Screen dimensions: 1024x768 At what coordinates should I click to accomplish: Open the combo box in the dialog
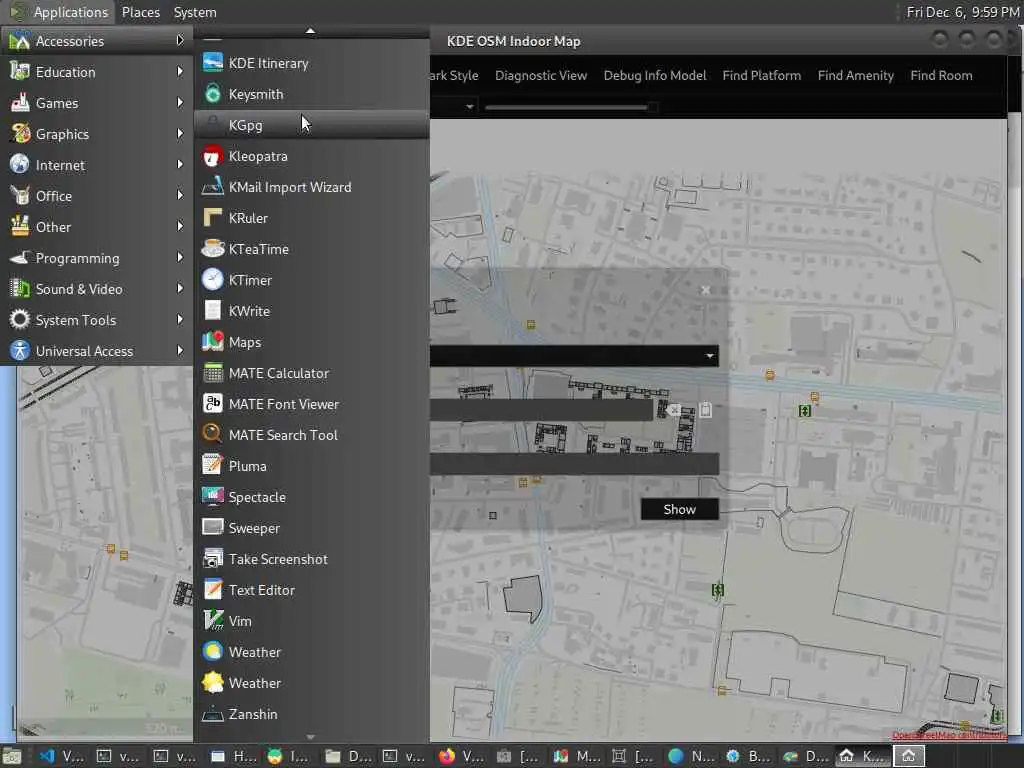point(574,356)
